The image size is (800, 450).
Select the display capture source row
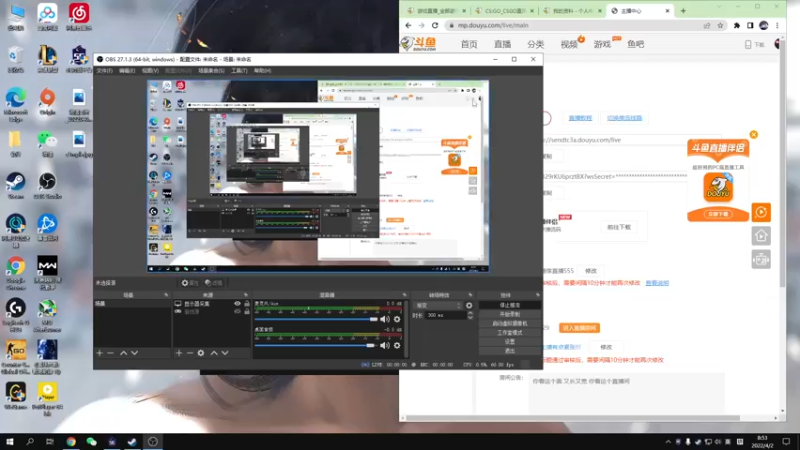pos(212,304)
